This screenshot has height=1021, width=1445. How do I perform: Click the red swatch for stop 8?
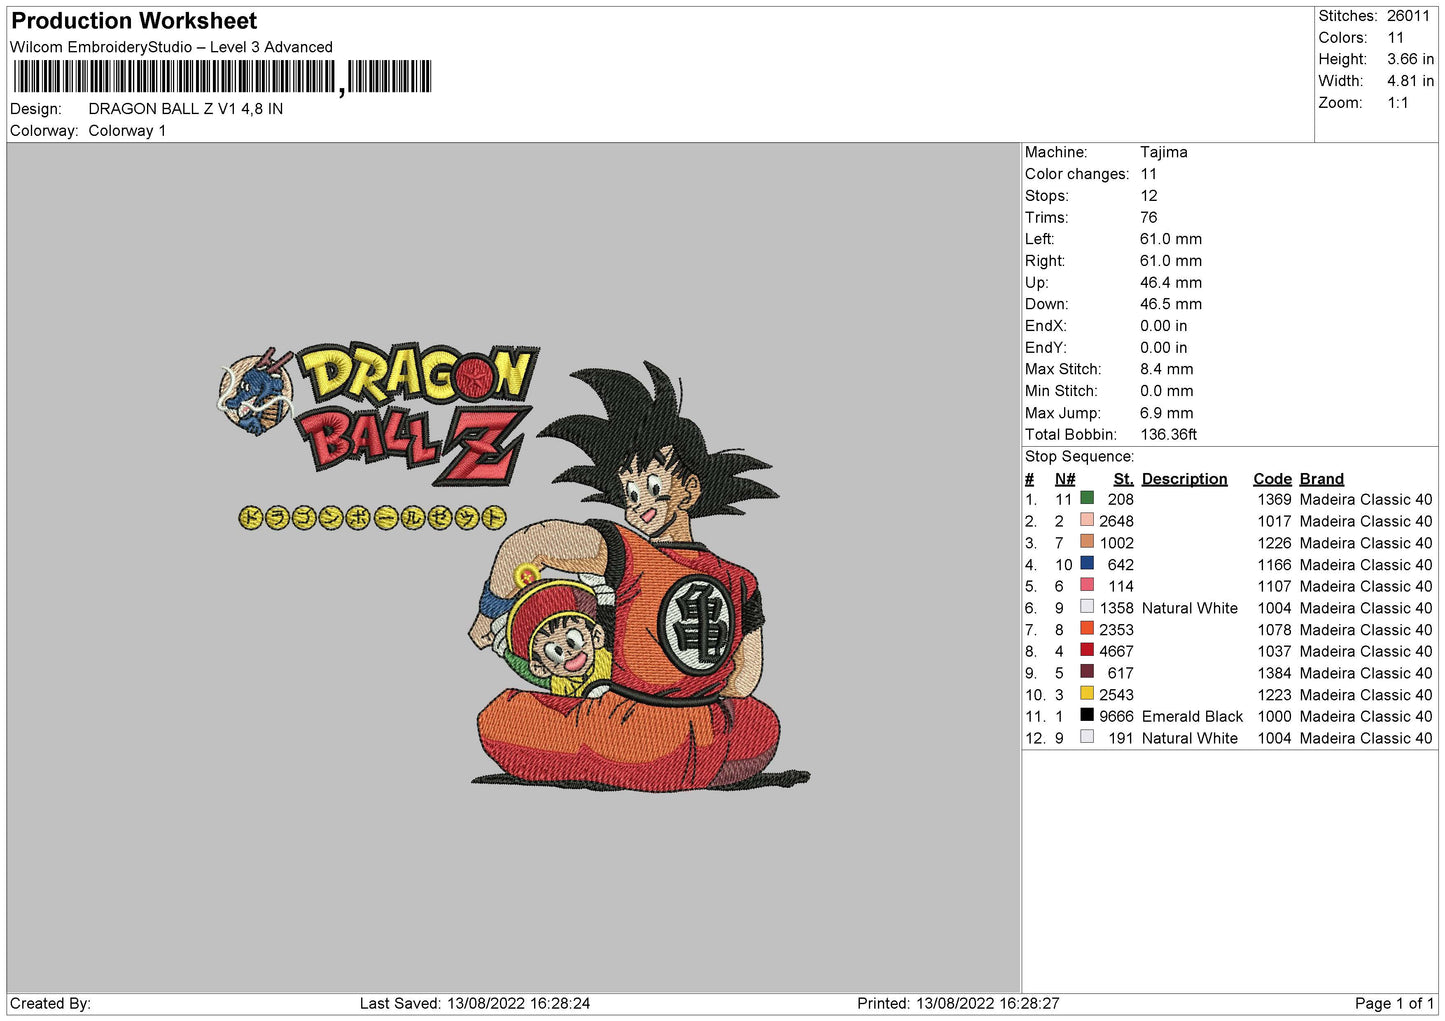click(x=1087, y=650)
